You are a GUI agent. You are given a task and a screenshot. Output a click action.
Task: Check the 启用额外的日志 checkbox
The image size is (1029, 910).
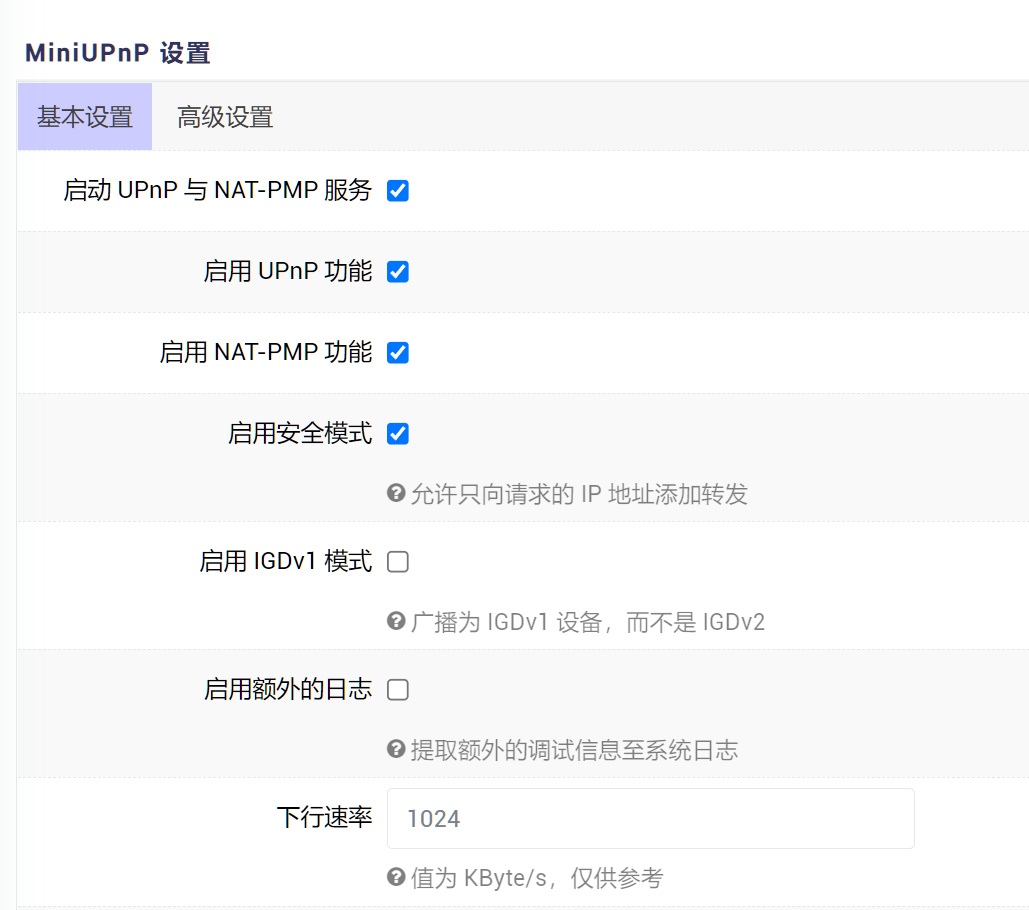398,690
